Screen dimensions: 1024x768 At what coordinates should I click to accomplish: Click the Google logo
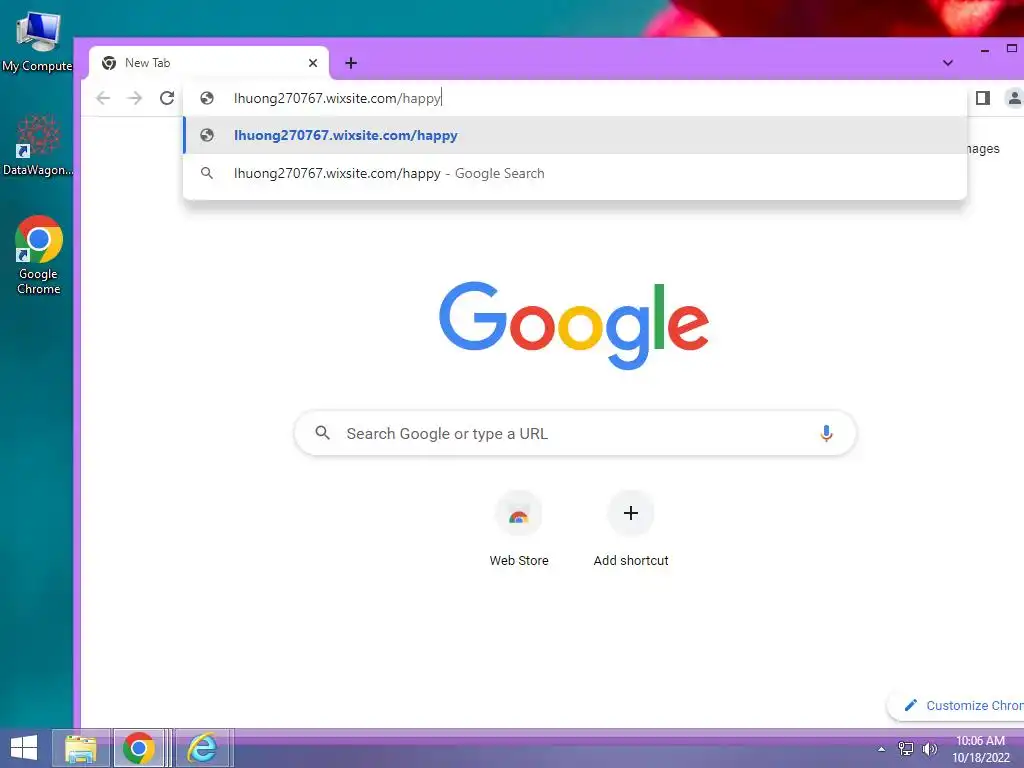(x=574, y=325)
